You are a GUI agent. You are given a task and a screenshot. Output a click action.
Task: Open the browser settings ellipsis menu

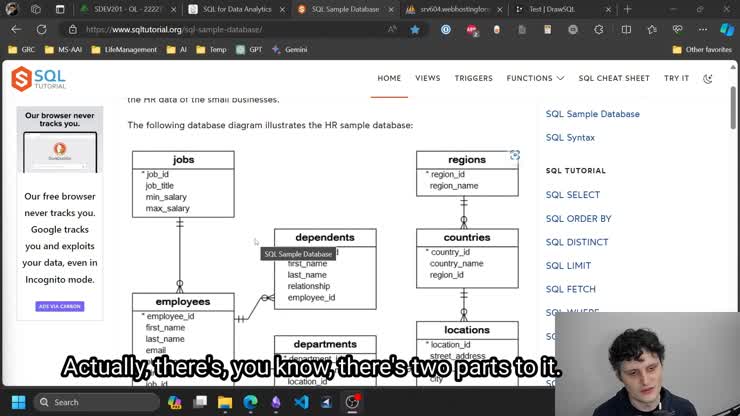click(703, 29)
